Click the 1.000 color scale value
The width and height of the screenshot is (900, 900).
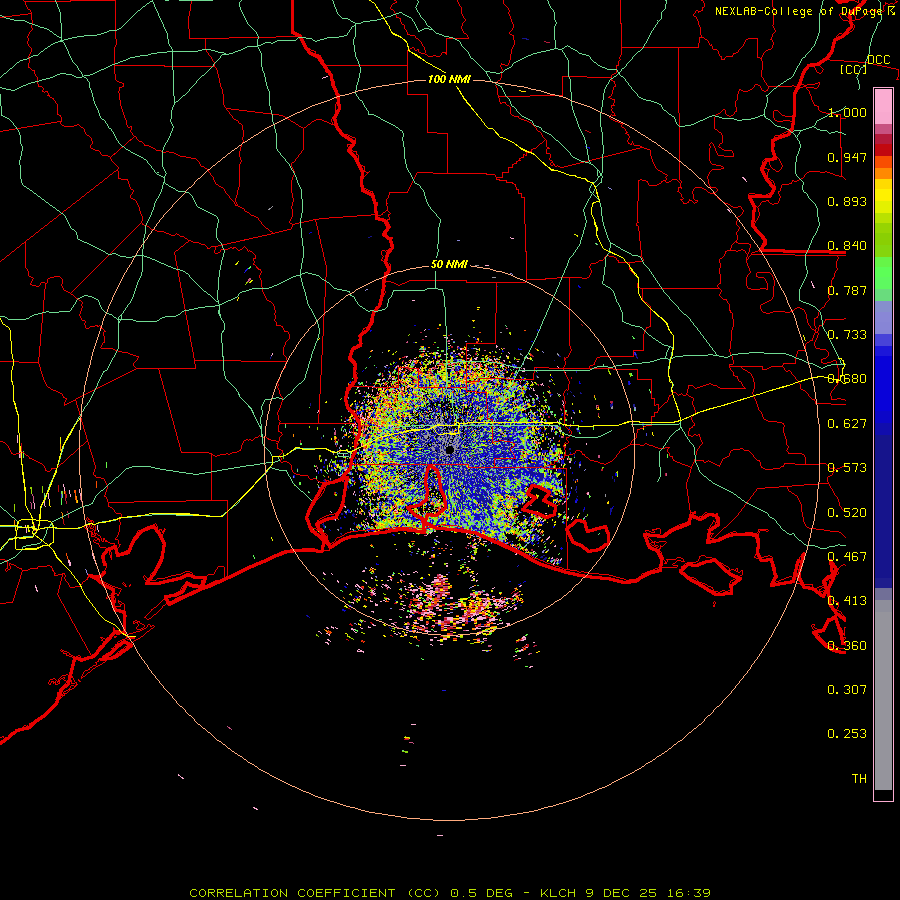[x=847, y=112]
